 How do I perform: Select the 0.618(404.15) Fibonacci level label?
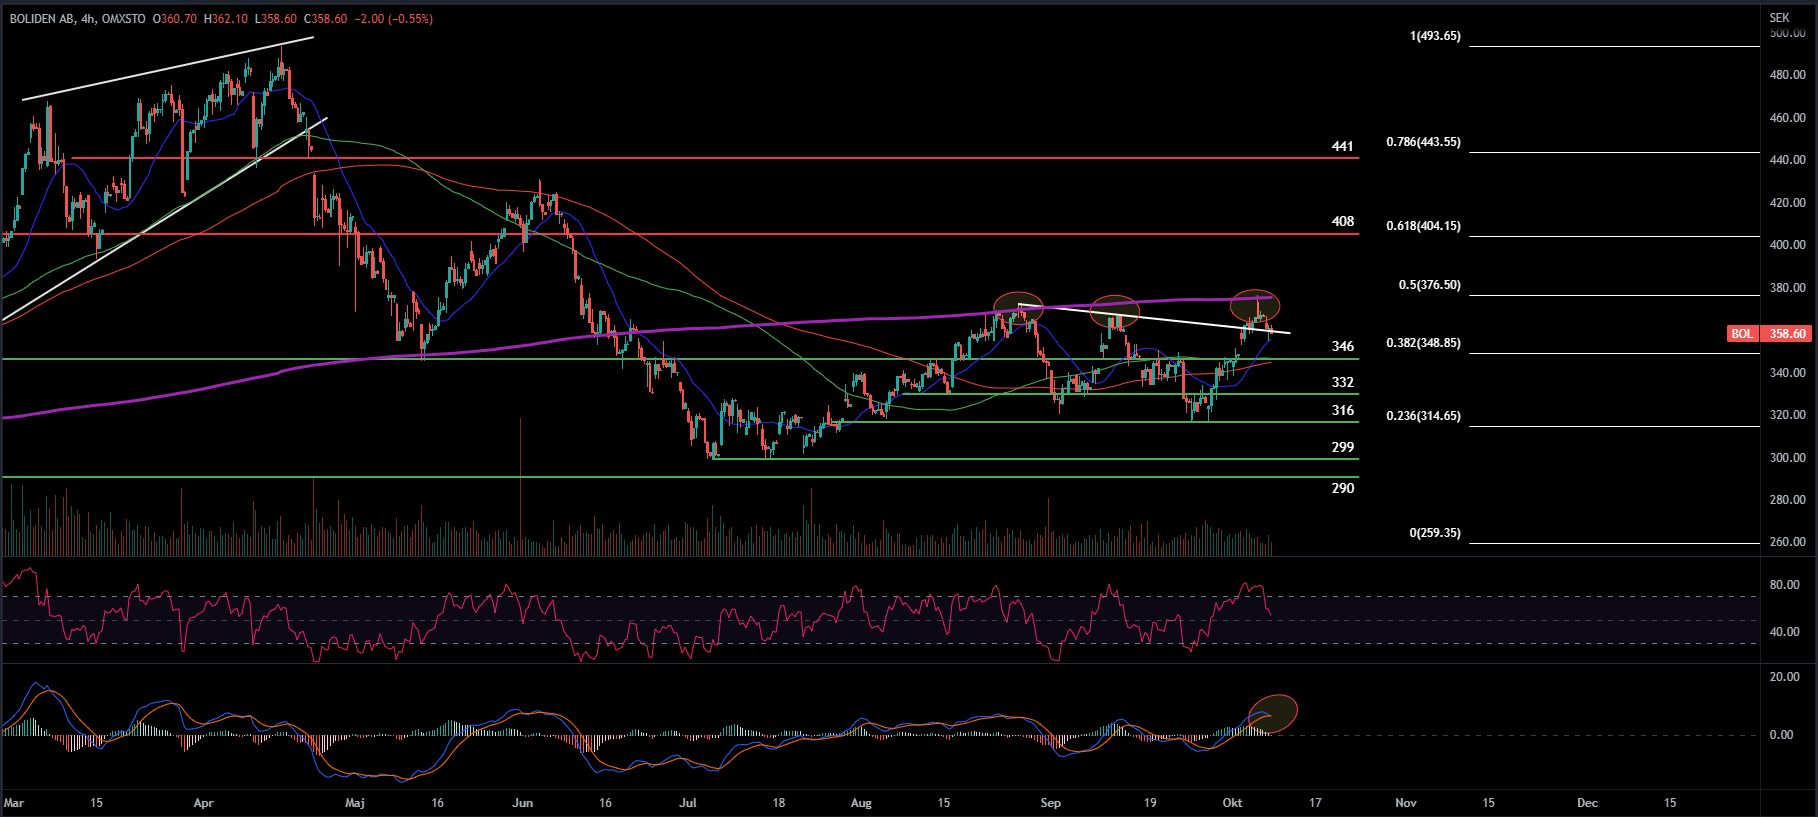tap(1423, 226)
